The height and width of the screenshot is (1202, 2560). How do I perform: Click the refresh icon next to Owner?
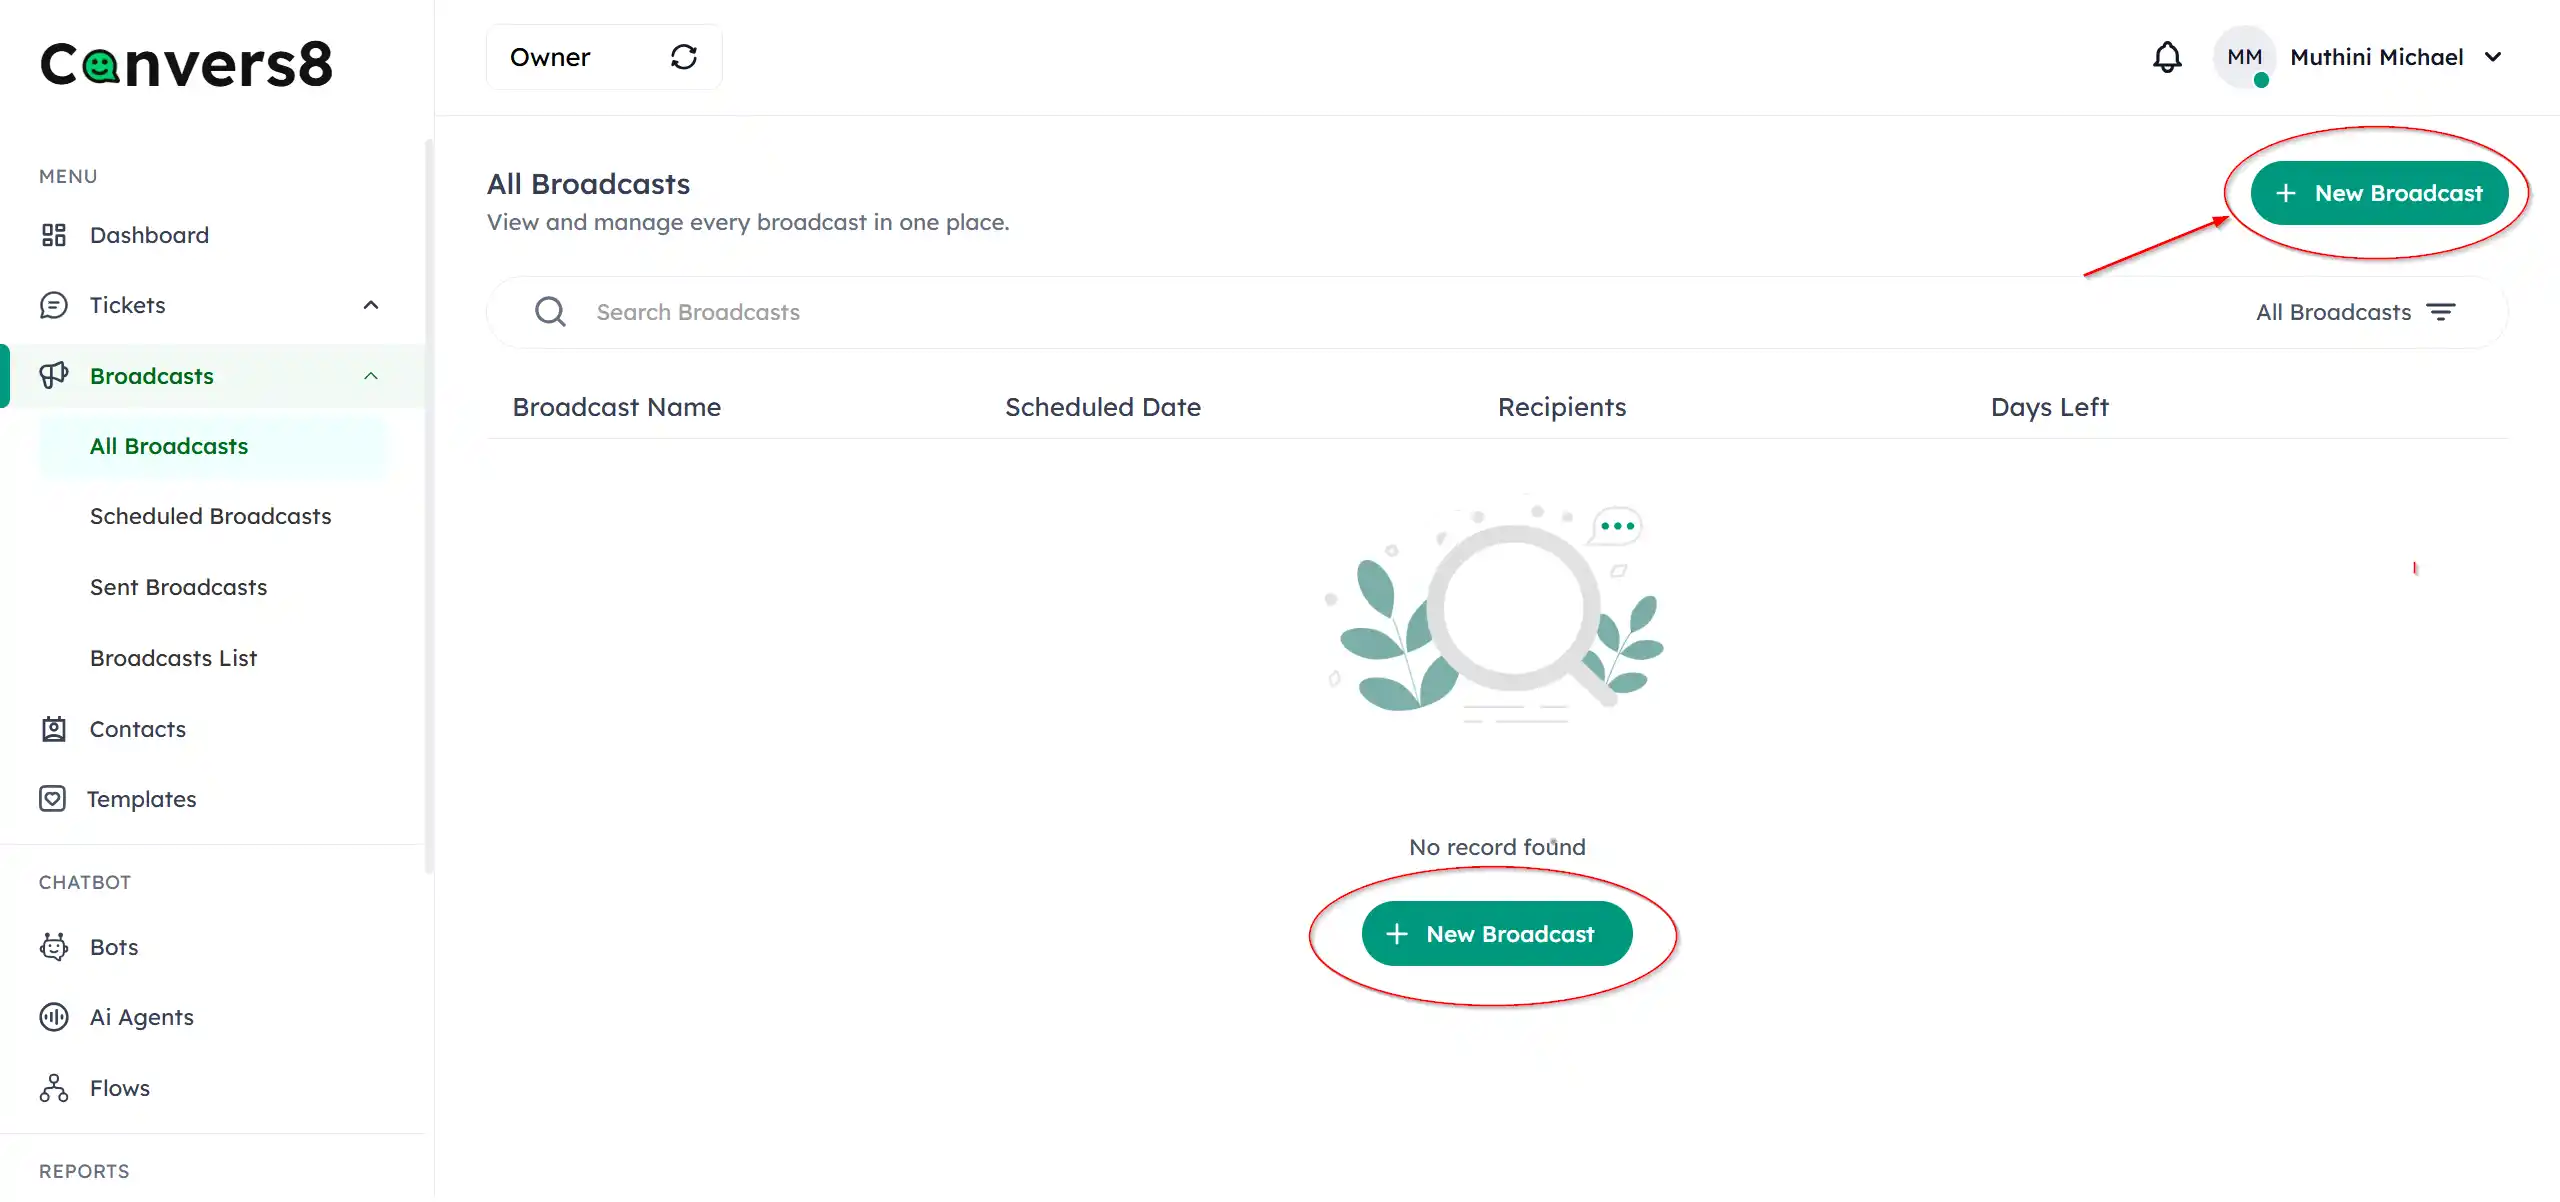coord(684,57)
